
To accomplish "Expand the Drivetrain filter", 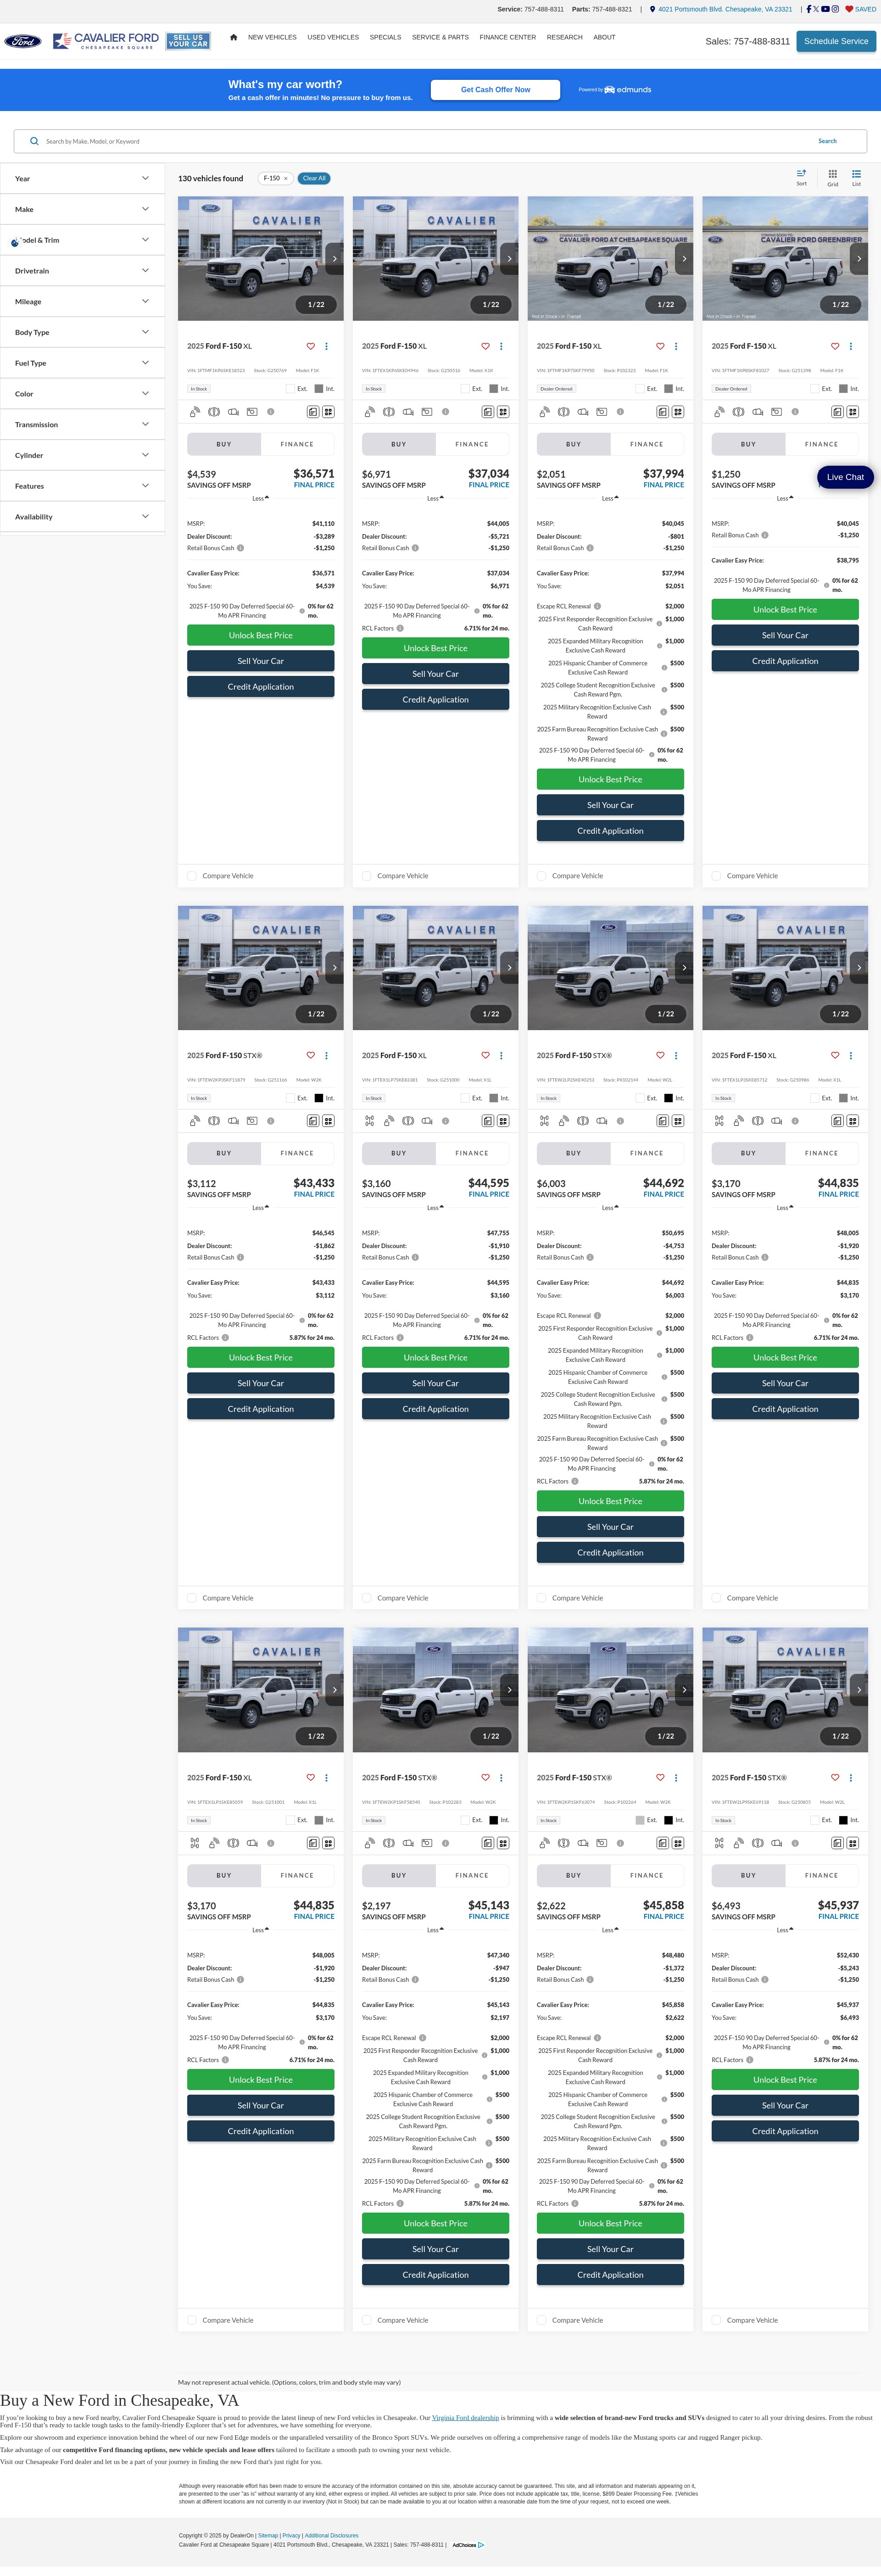I will (x=82, y=271).
